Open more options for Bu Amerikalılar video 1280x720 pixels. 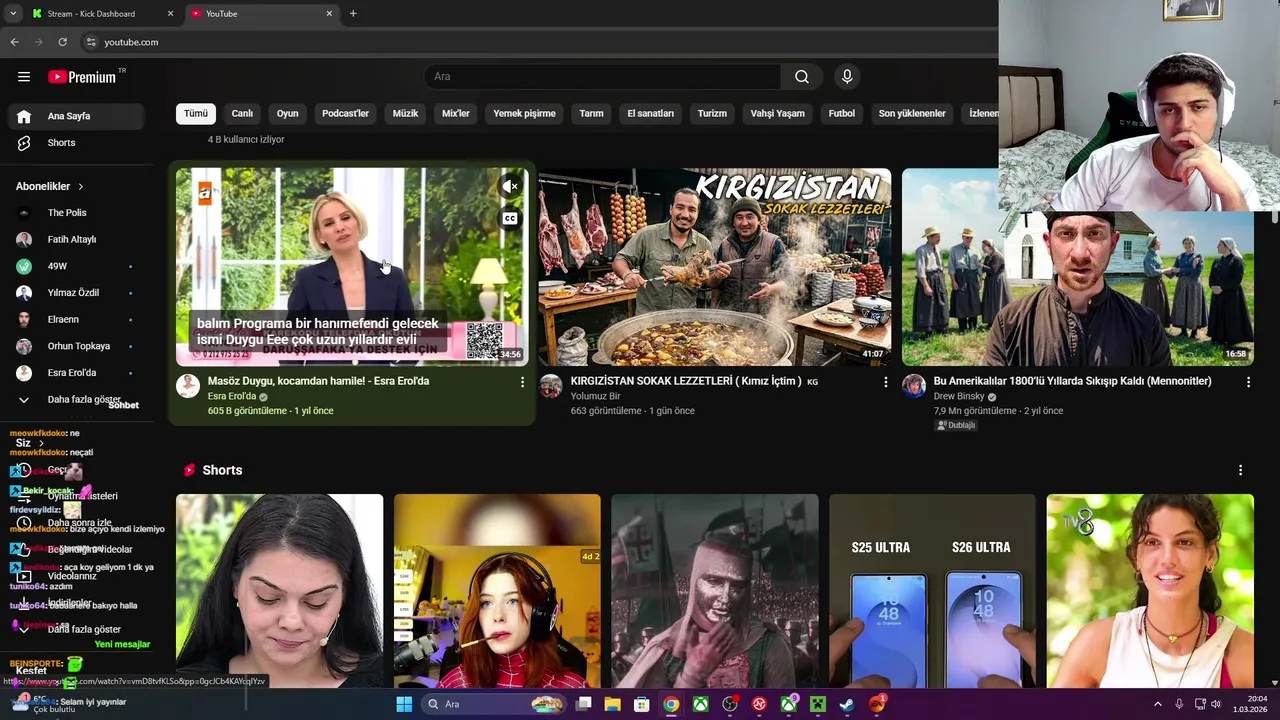tap(1248, 382)
